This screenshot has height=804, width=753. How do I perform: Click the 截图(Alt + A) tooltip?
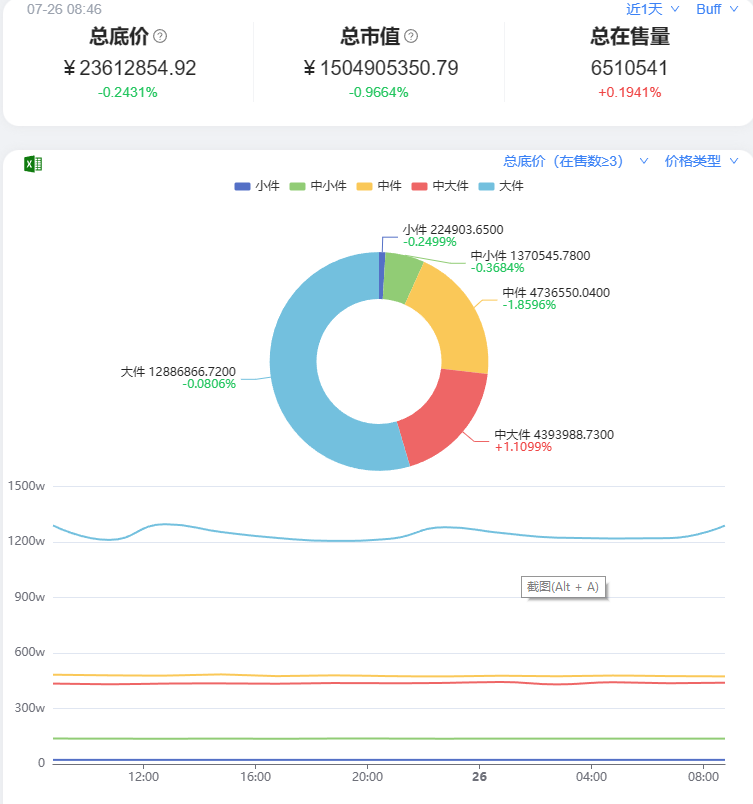(563, 587)
